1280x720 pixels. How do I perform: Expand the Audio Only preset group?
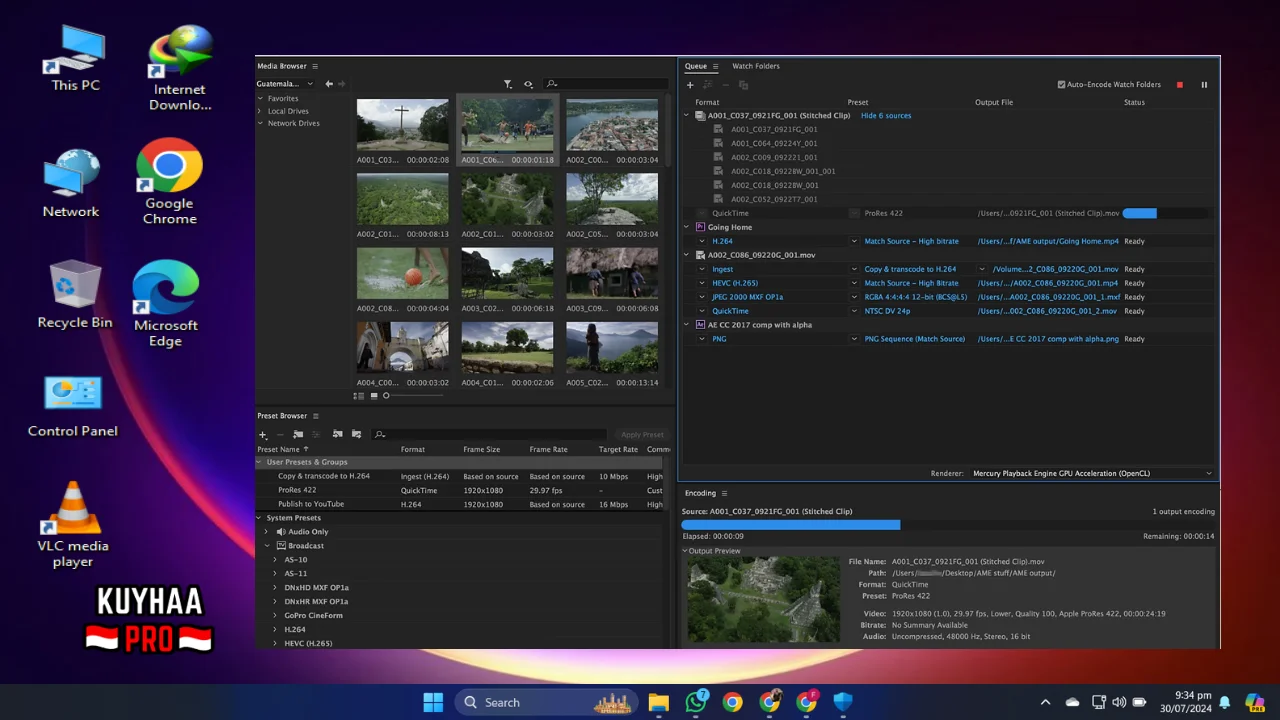pyautogui.click(x=267, y=532)
